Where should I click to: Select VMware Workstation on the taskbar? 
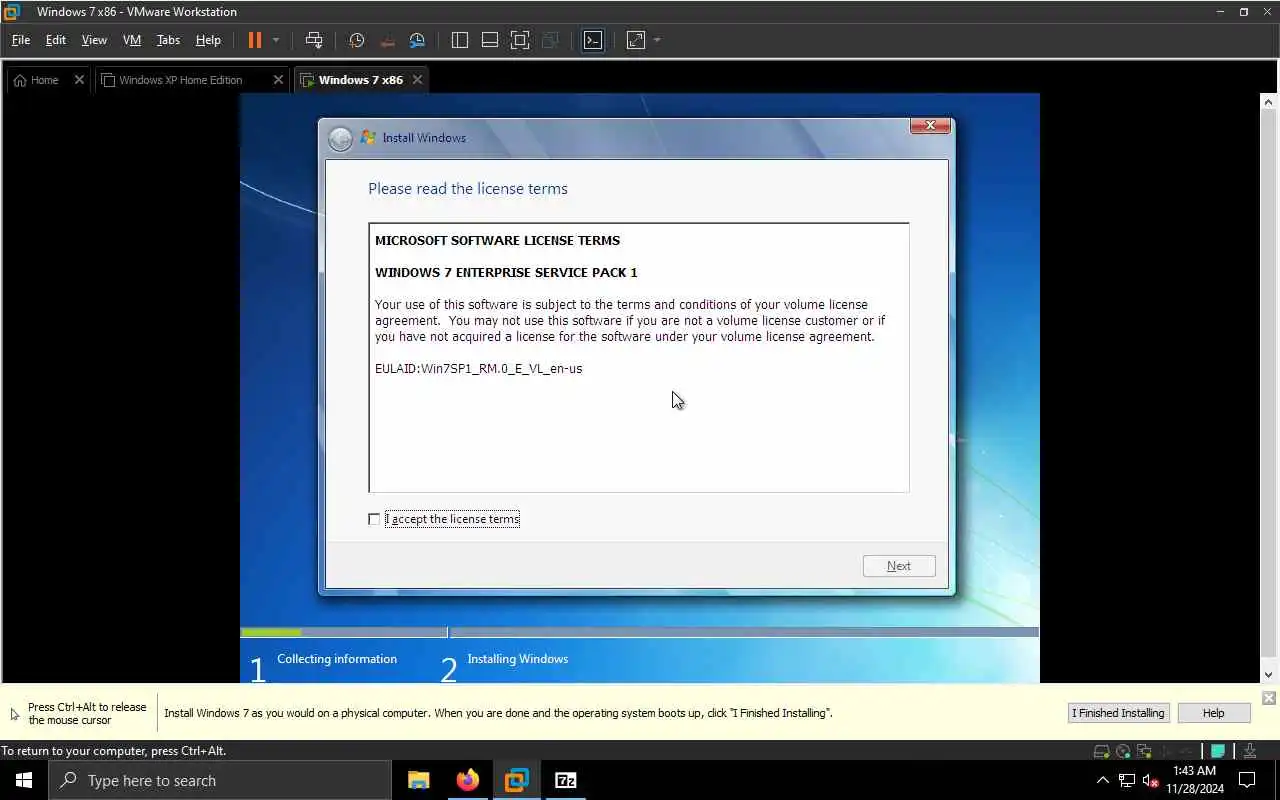click(x=517, y=780)
